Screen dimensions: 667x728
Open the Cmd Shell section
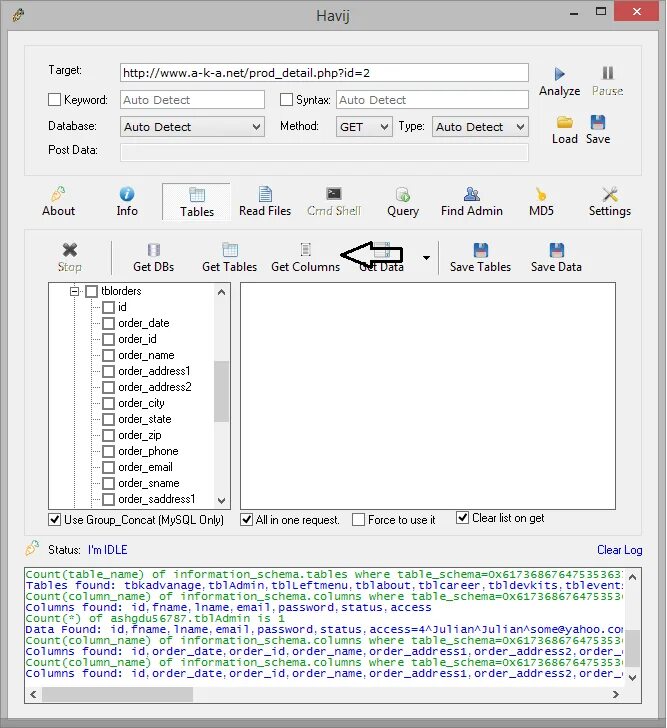[334, 202]
